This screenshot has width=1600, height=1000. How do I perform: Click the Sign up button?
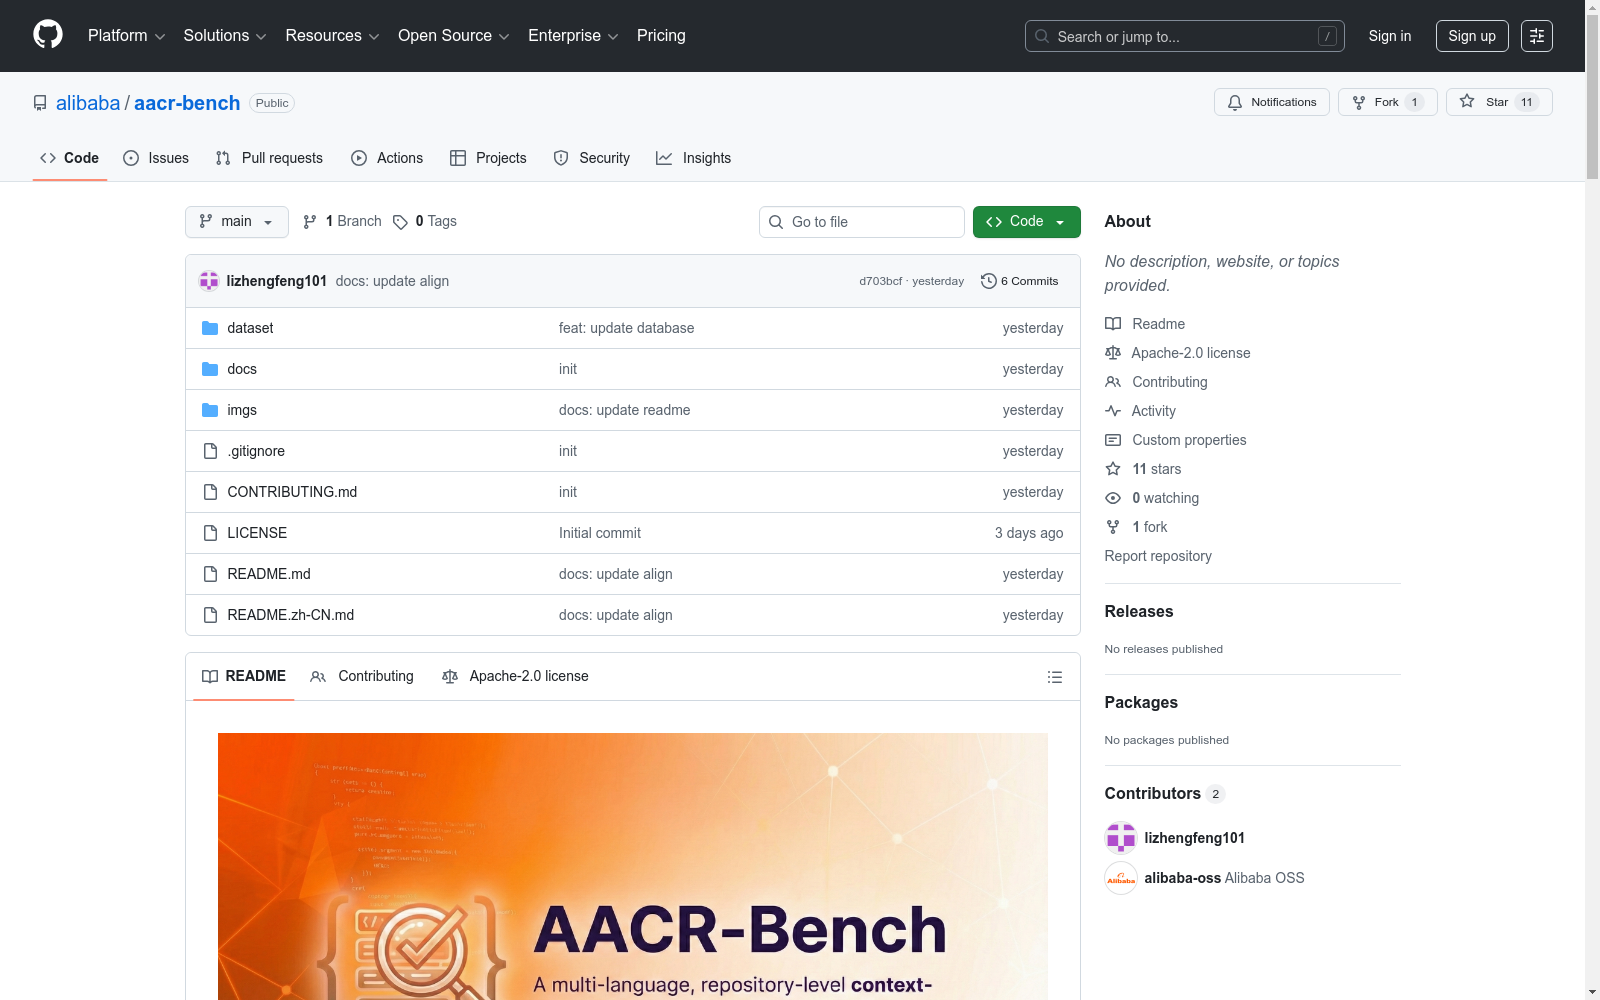click(1472, 36)
